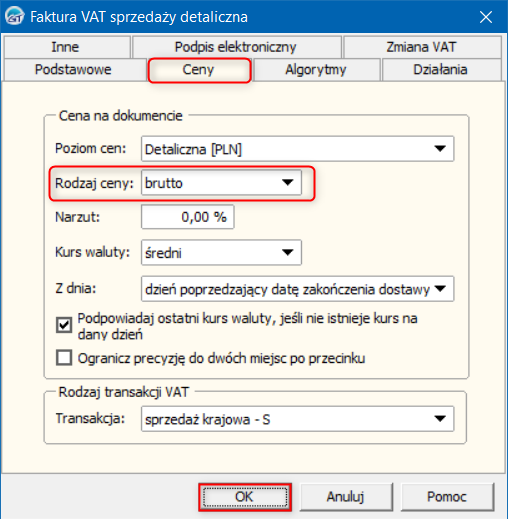Viewport: 508px width, 519px height.
Task: Open the Algorytmy tab
Action: pos(316,70)
